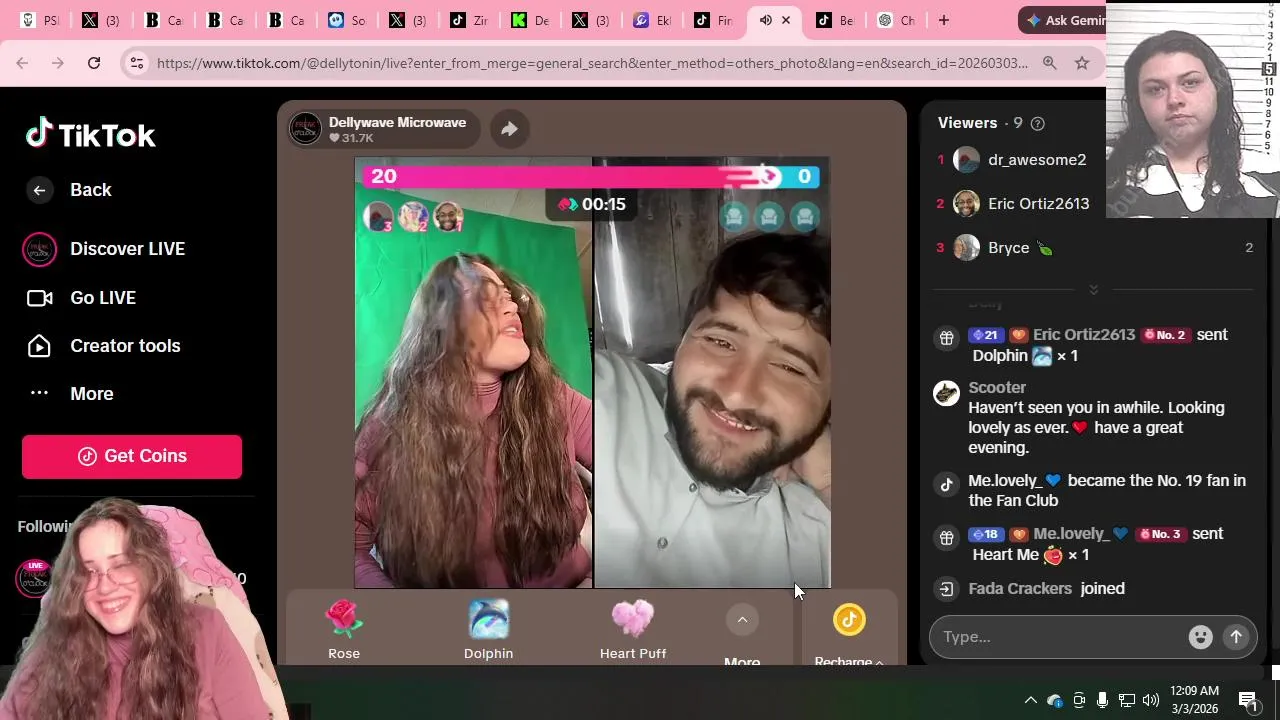Open the opponent's empty supporter seats

coord(769,217)
